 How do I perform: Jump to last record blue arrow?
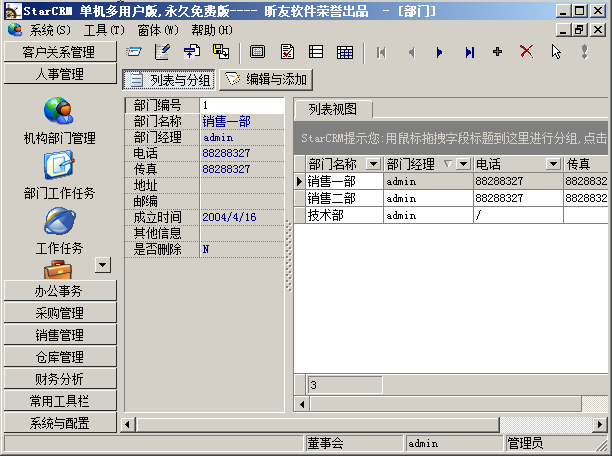pos(470,52)
